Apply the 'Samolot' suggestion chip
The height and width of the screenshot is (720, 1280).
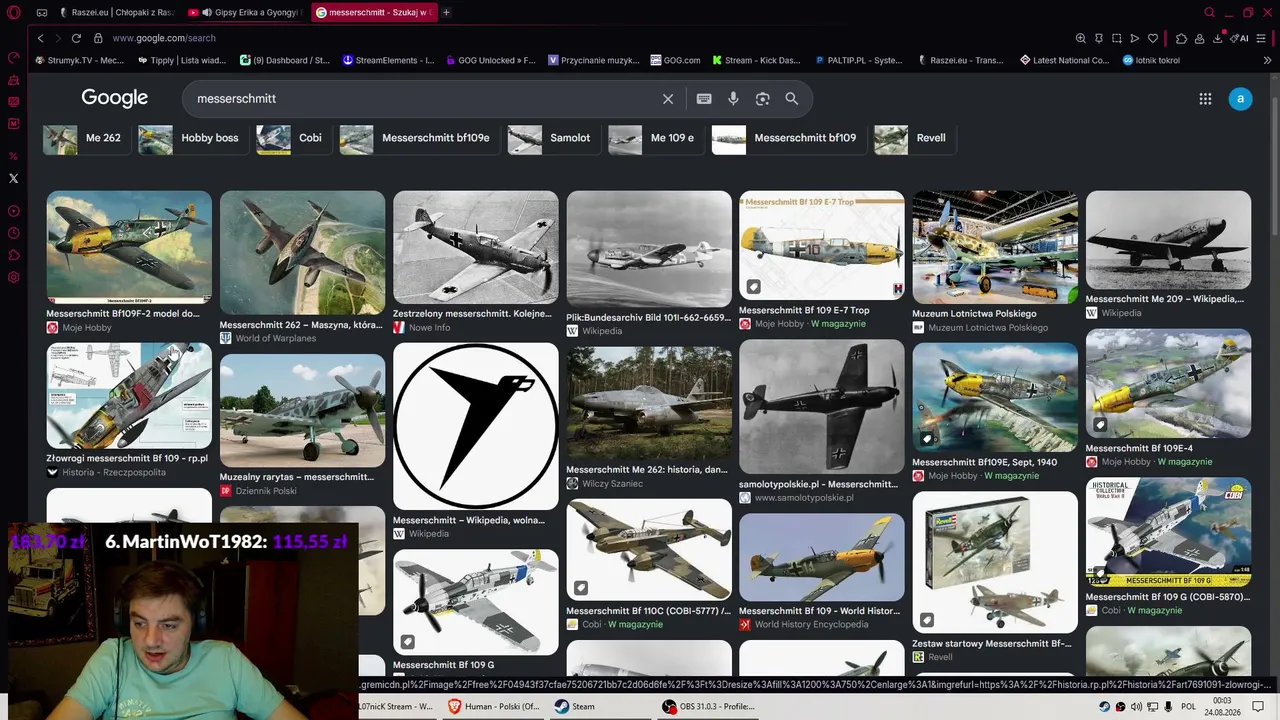553,138
